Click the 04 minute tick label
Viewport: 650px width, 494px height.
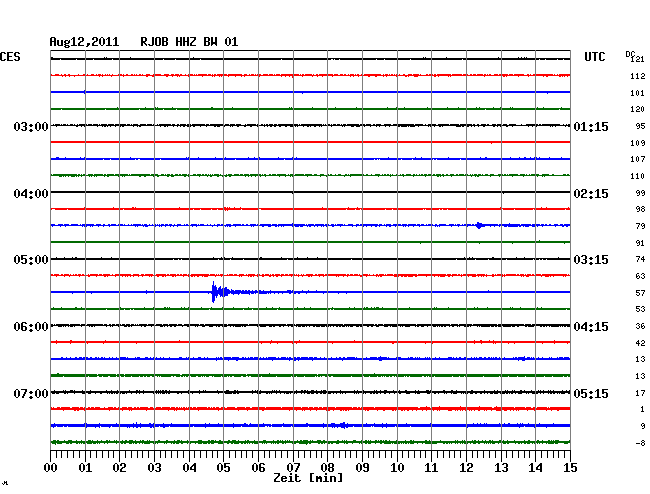point(189,468)
